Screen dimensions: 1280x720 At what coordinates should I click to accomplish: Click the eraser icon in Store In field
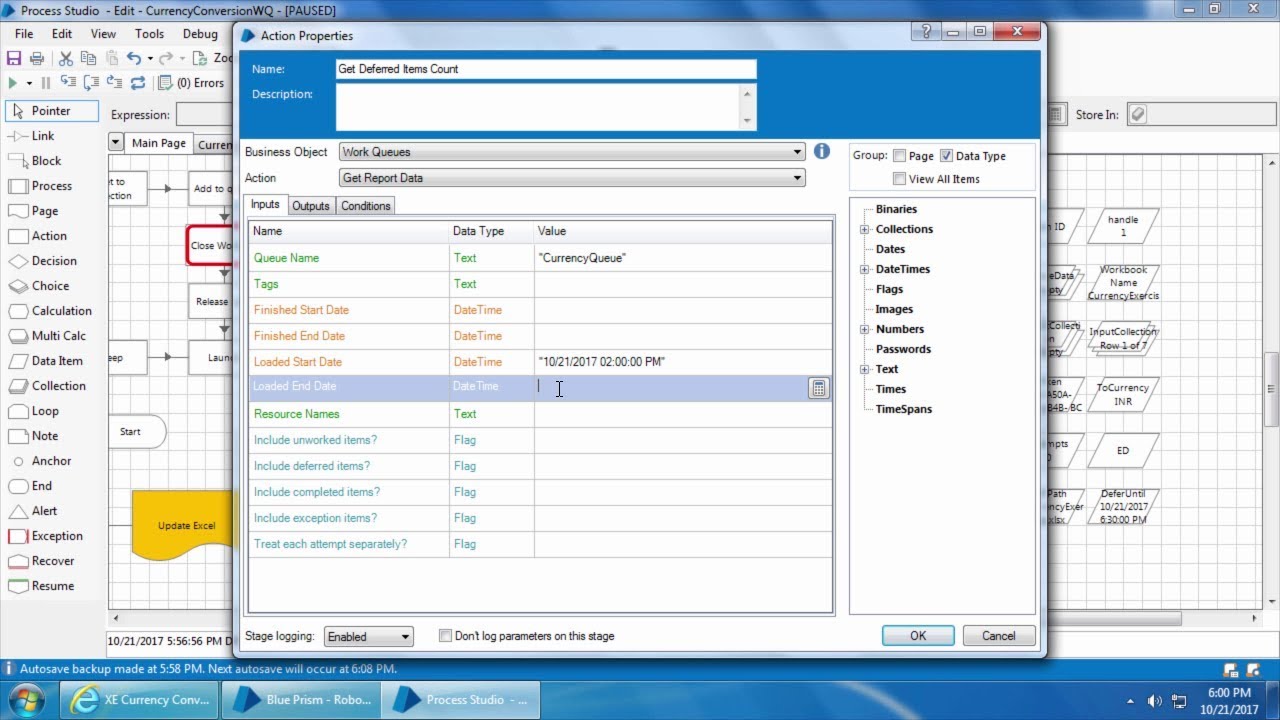(x=1137, y=114)
